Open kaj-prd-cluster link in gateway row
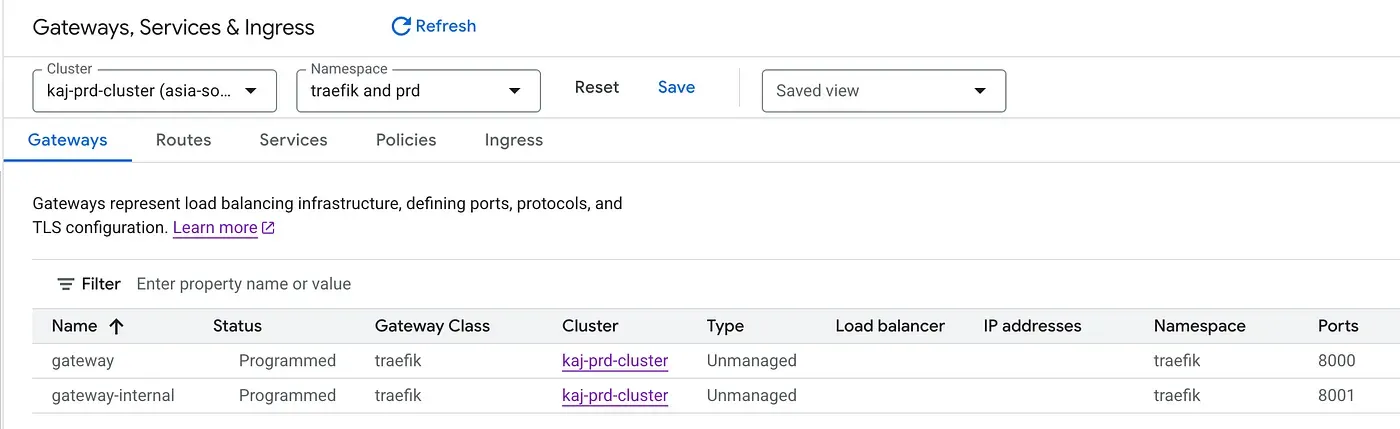The height and width of the screenshot is (429, 1400). point(615,361)
